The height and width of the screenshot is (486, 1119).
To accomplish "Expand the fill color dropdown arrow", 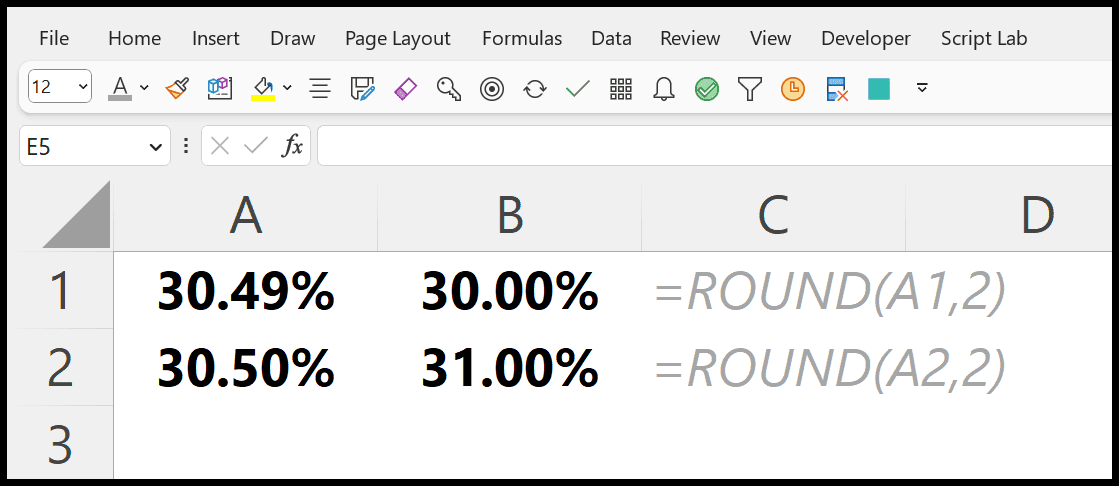I will 287,88.
